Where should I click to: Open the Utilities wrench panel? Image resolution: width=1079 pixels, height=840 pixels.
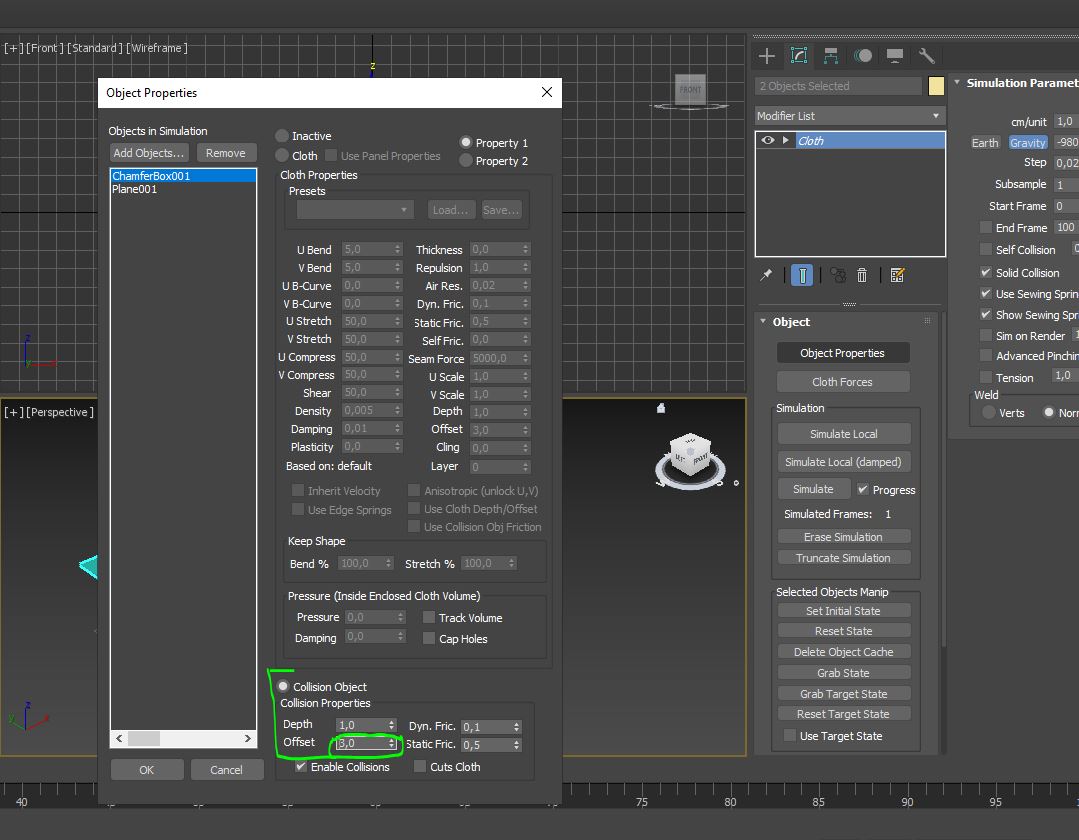click(x=927, y=56)
